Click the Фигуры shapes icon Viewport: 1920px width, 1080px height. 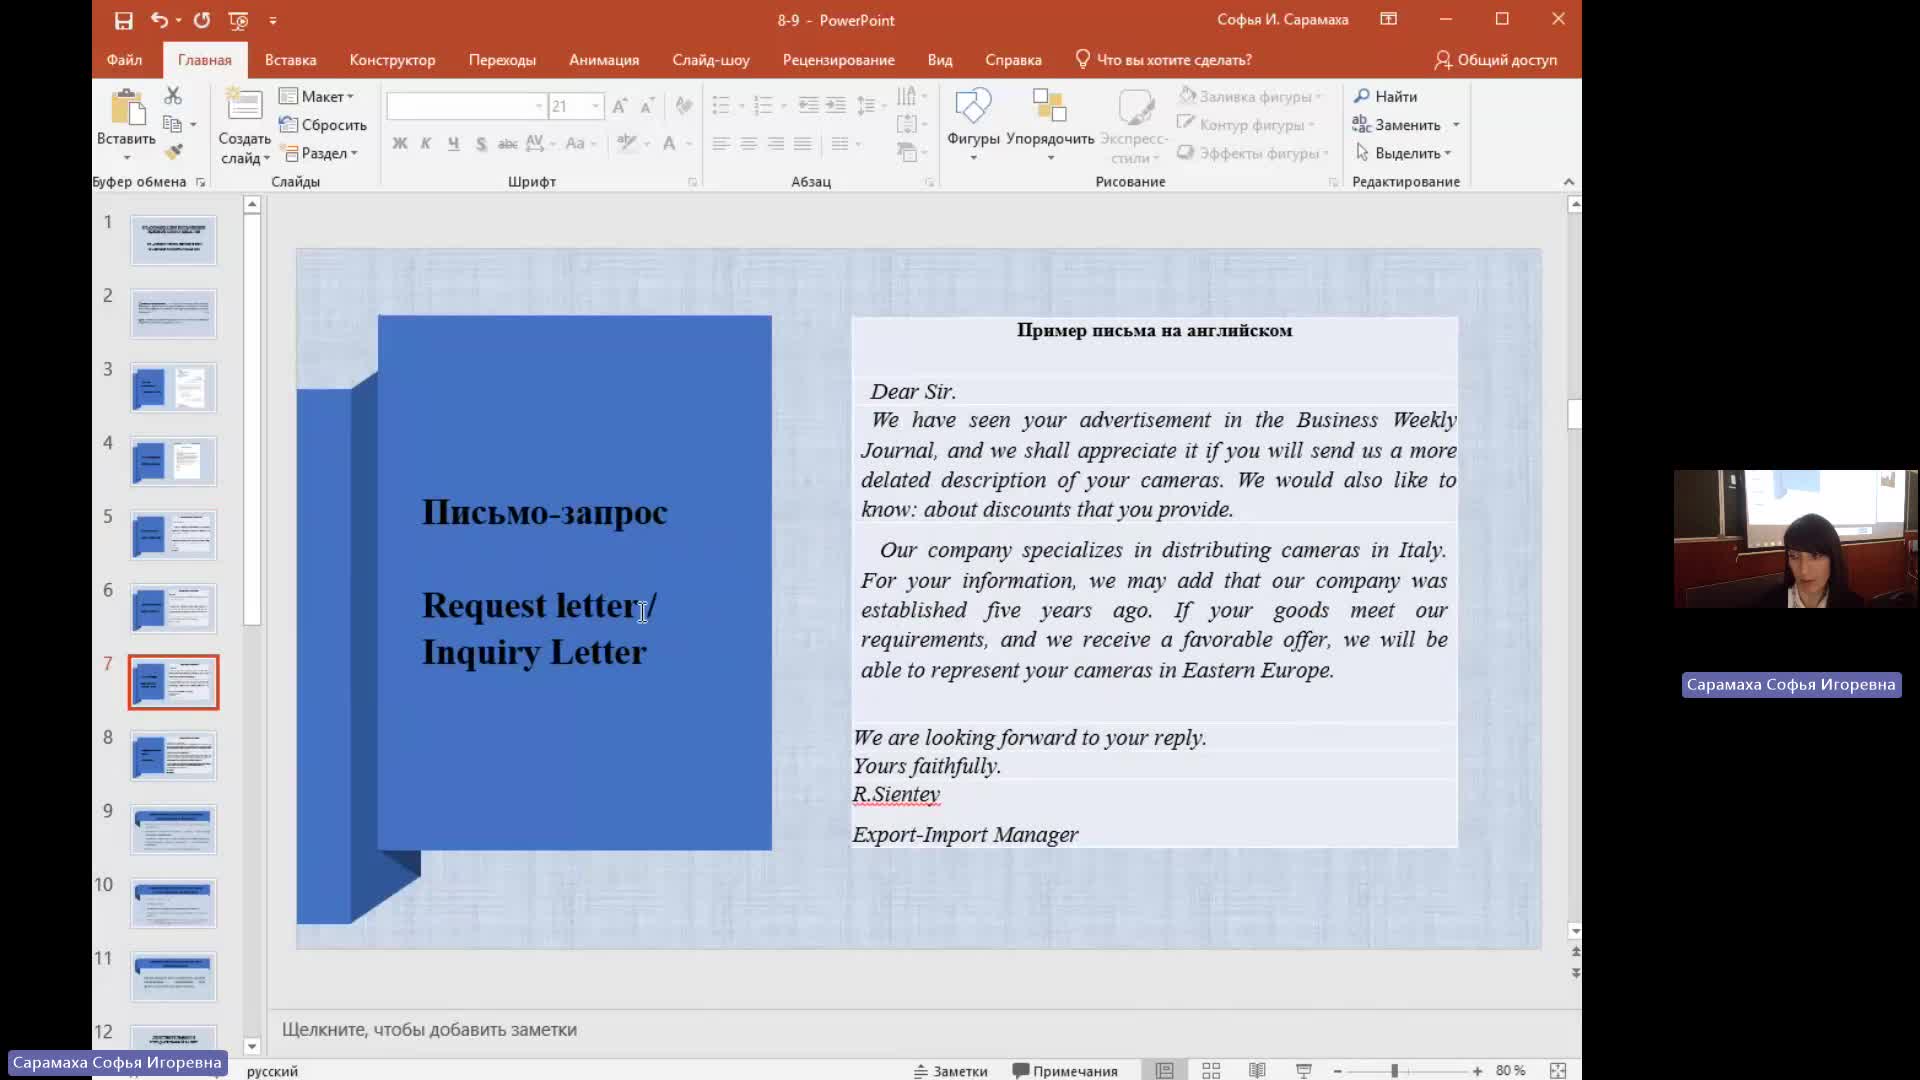tap(973, 107)
